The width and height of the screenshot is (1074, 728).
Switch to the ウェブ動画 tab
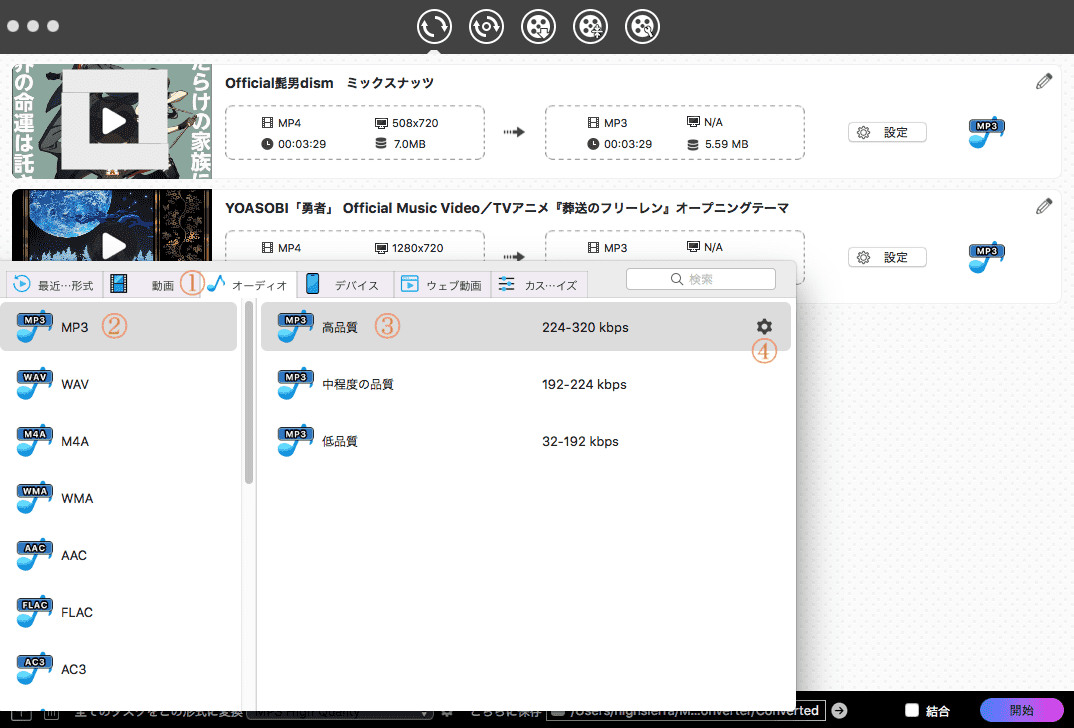coord(442,285)
